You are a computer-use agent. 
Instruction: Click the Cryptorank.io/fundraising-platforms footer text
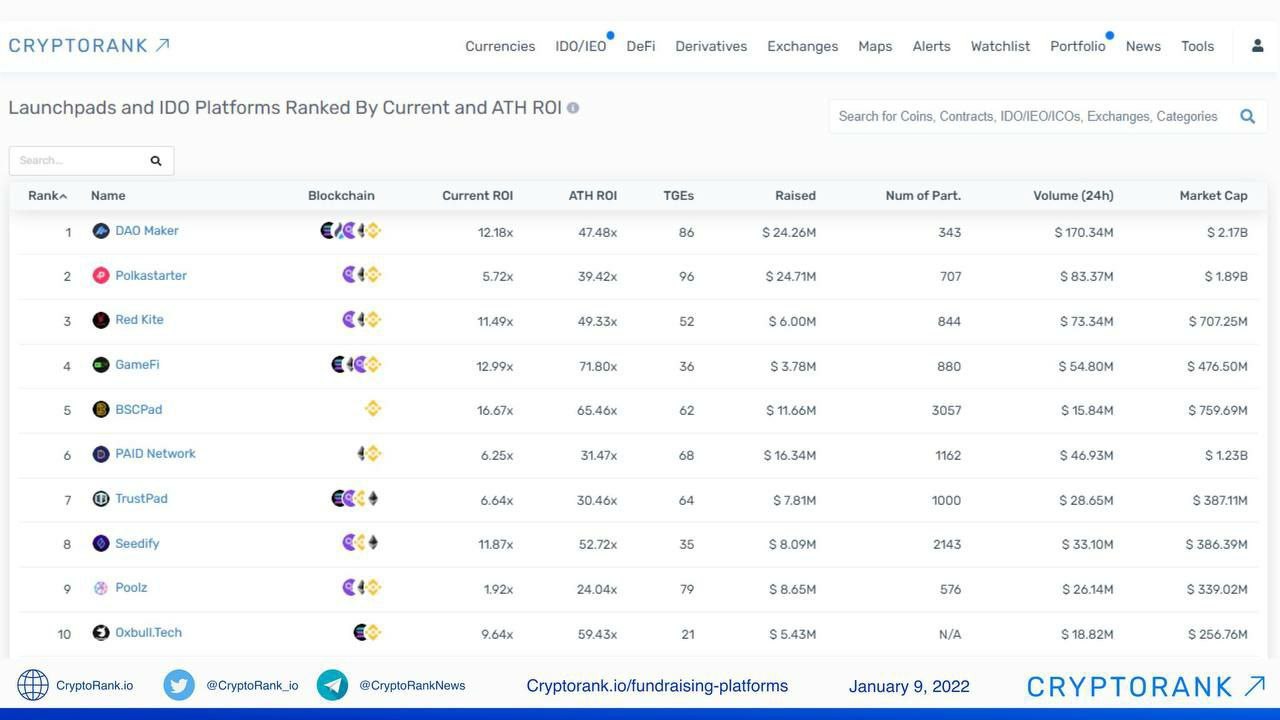click(x=657, y=686)
